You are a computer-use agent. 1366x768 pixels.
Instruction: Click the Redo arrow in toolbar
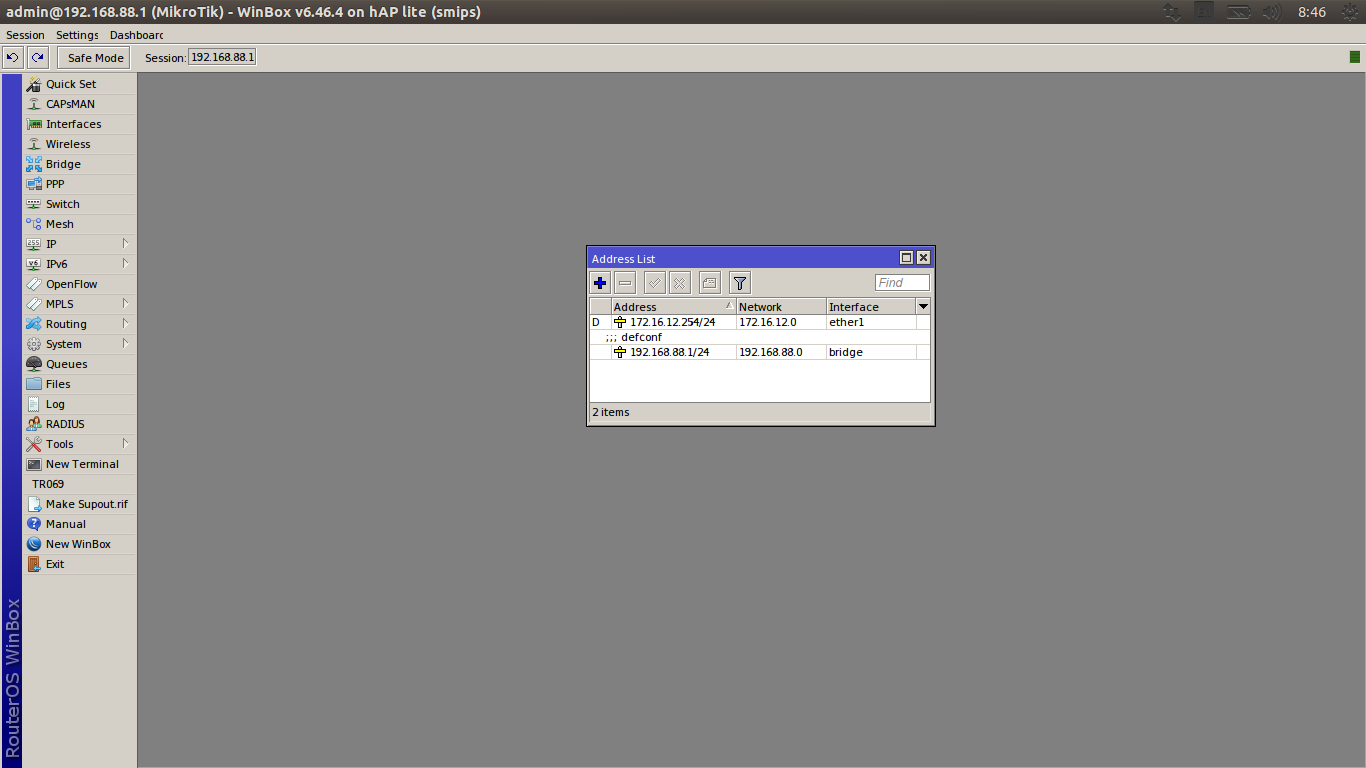38,57
